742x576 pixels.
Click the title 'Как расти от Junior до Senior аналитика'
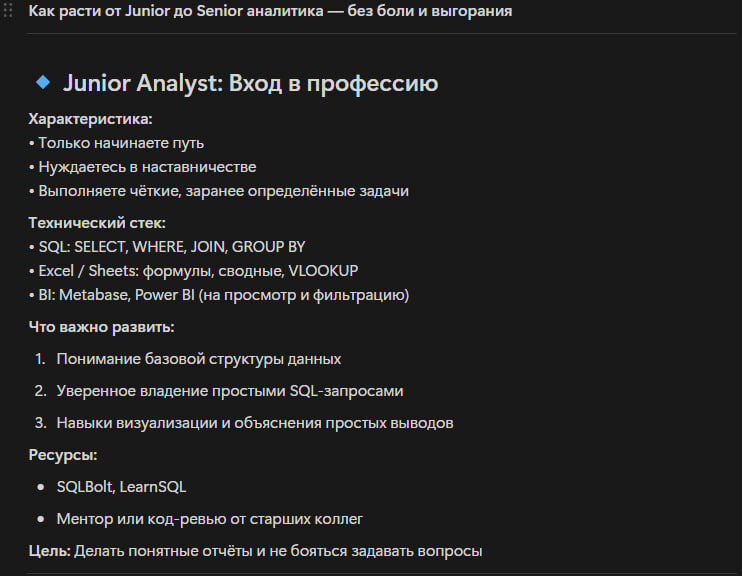click(176, 10)
